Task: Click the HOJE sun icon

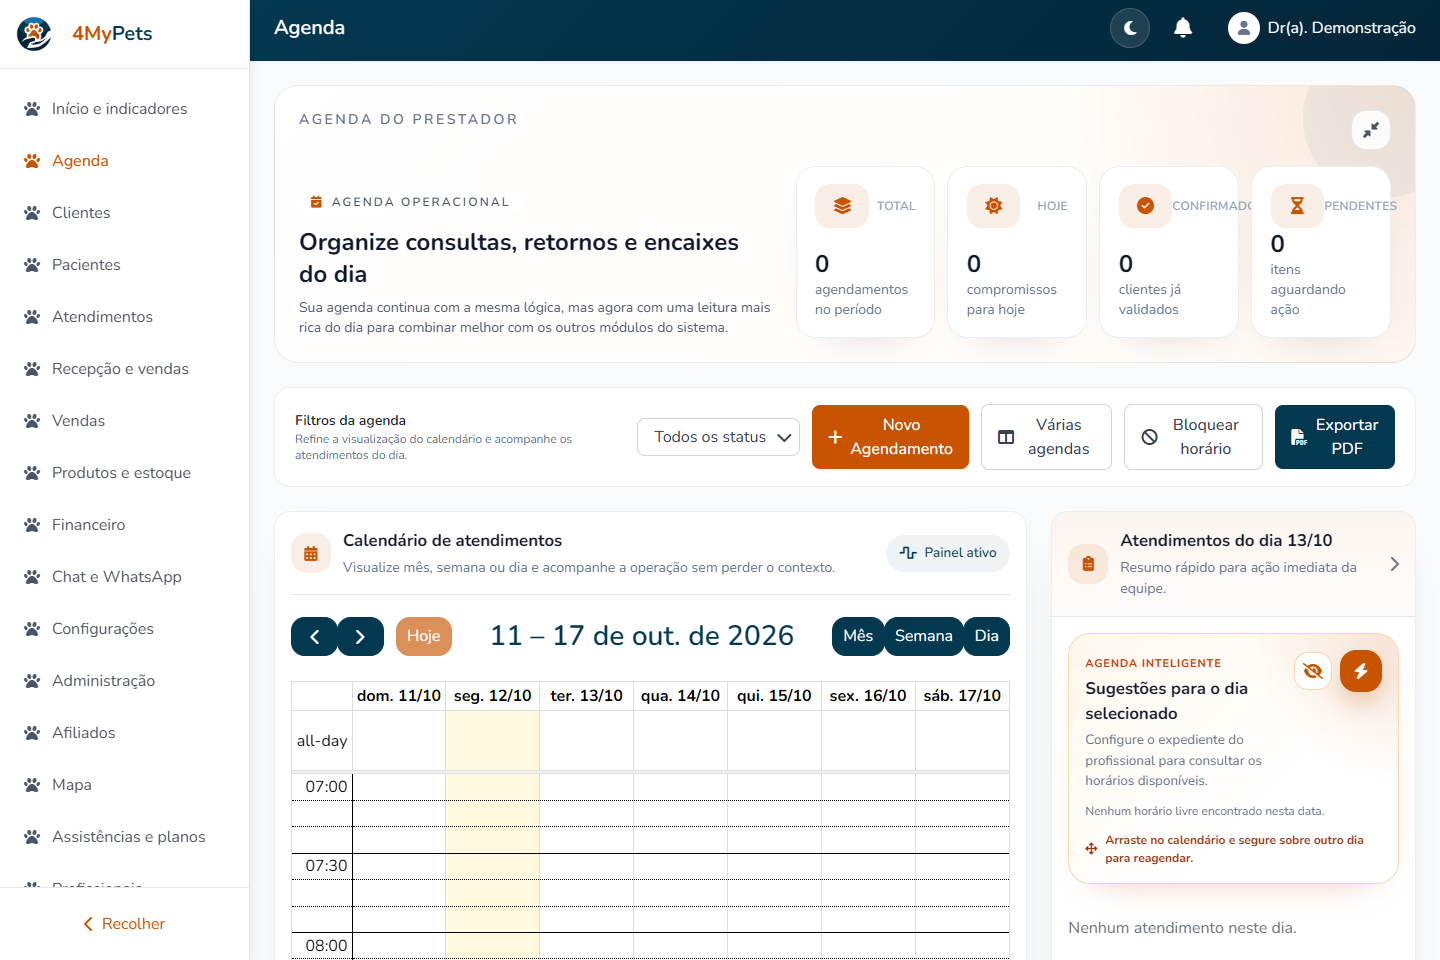Action: [994, 206]
